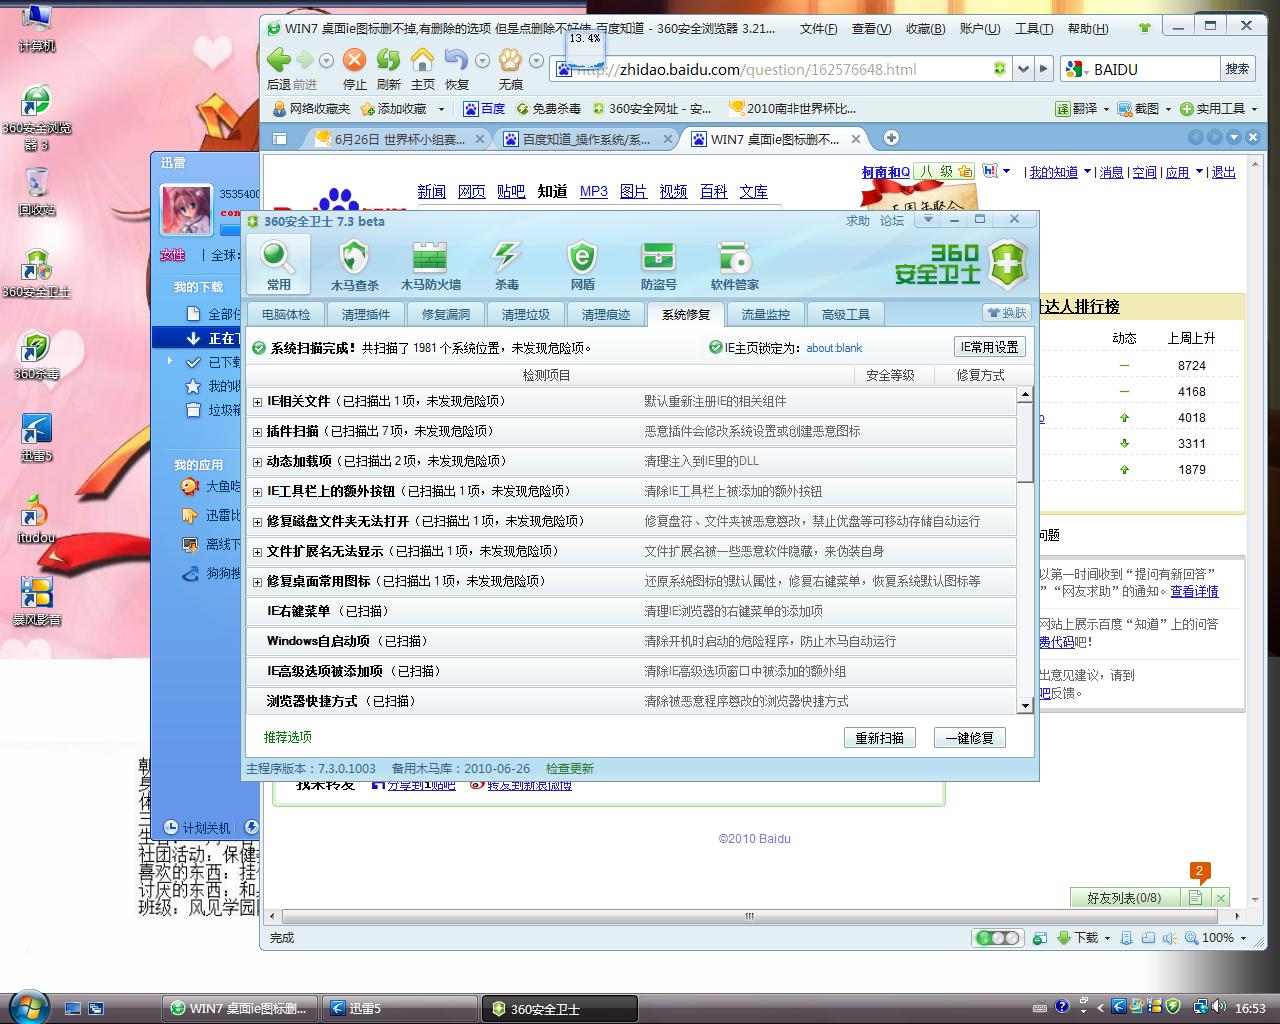This screenshot has height=1024, width=1280.
Task: Switch to the 迅雷5 taskbar button
Action: click(x=400, y=1008)
